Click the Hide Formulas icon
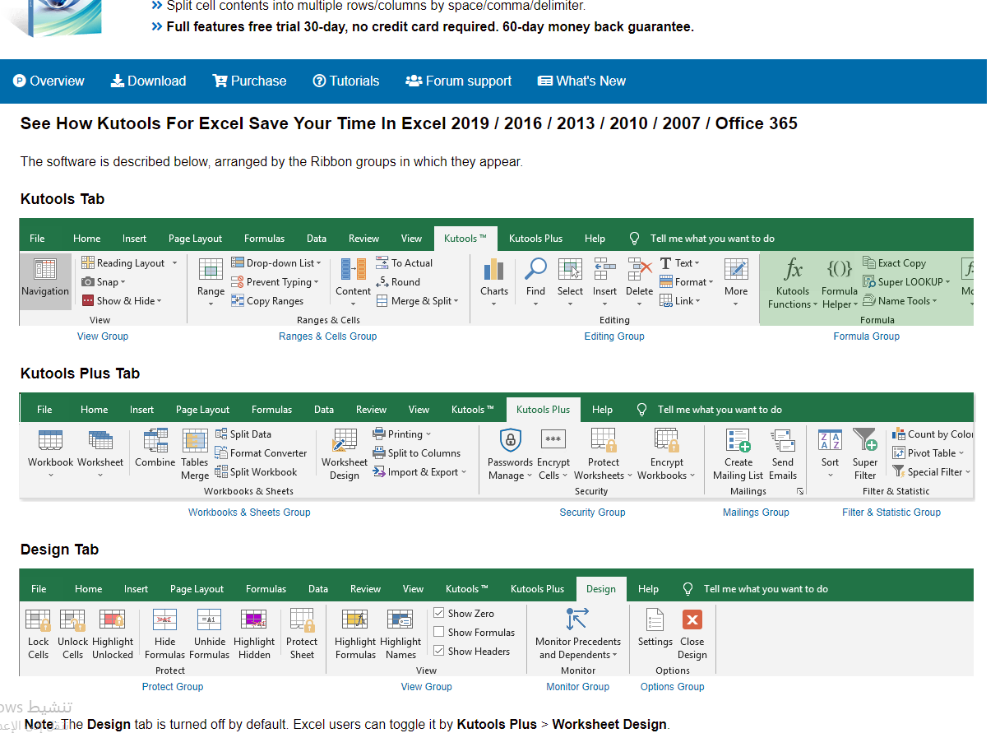The height and width of the screenshot is (747, 1000). coord(165,620)
